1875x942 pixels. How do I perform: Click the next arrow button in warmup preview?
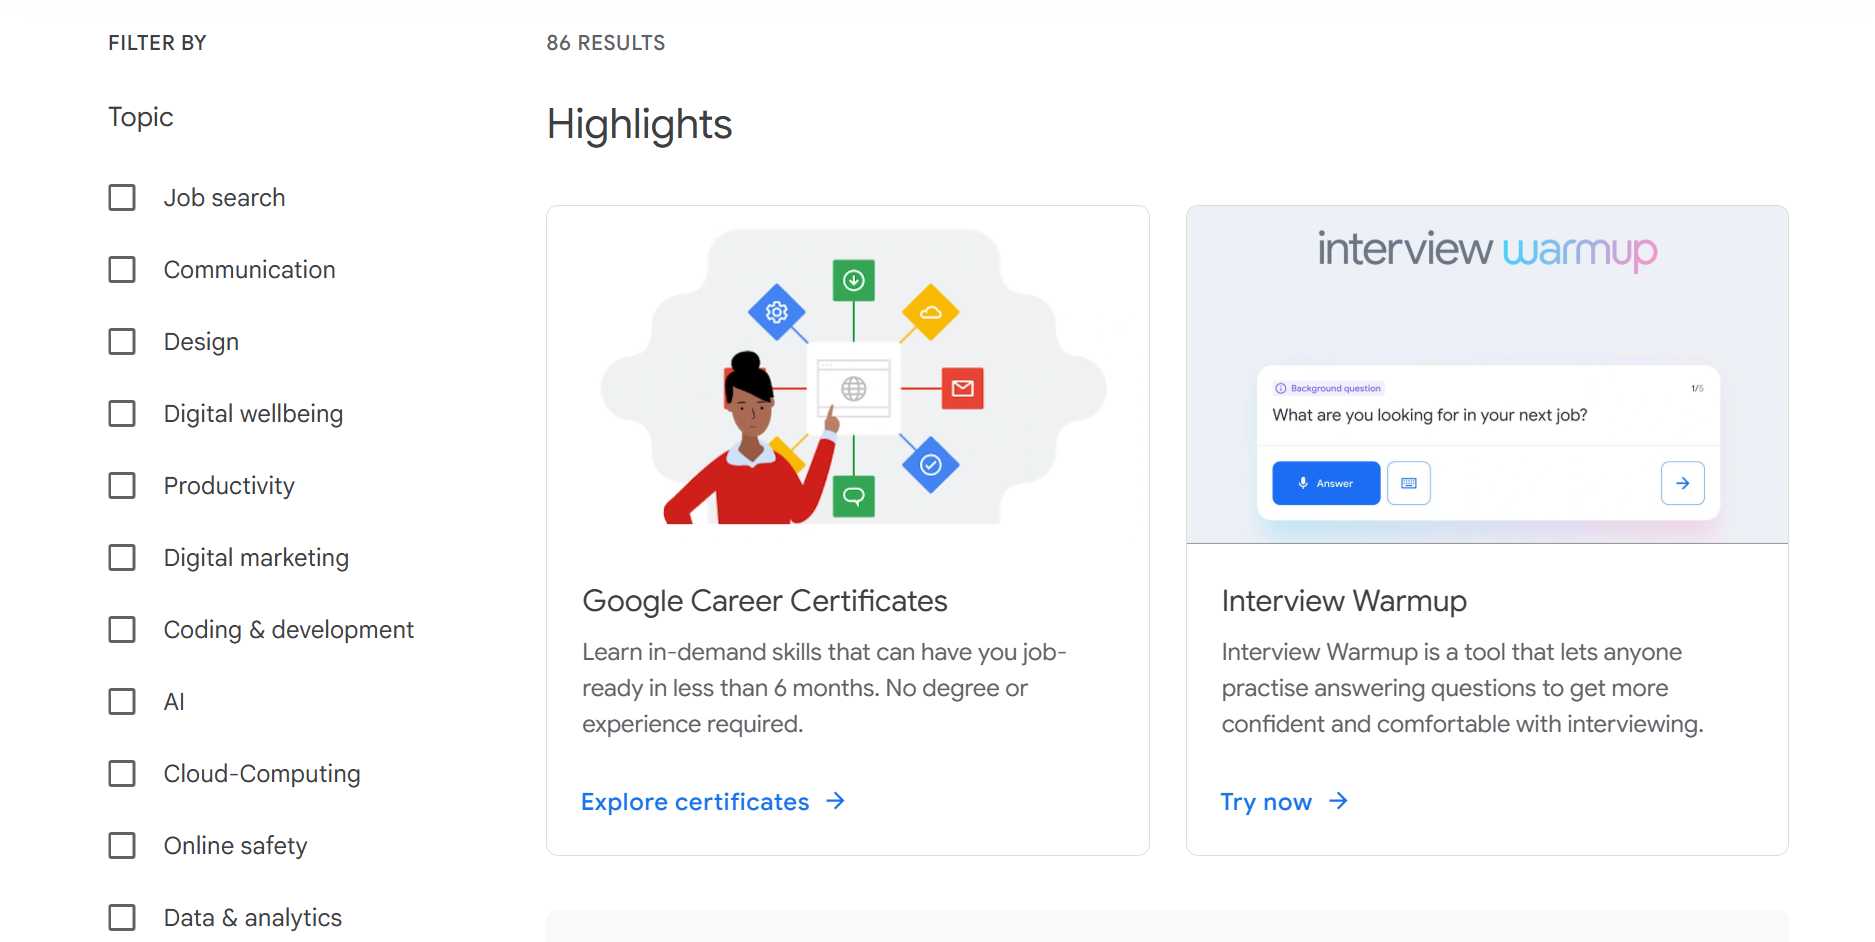(x=1683, y=483)
